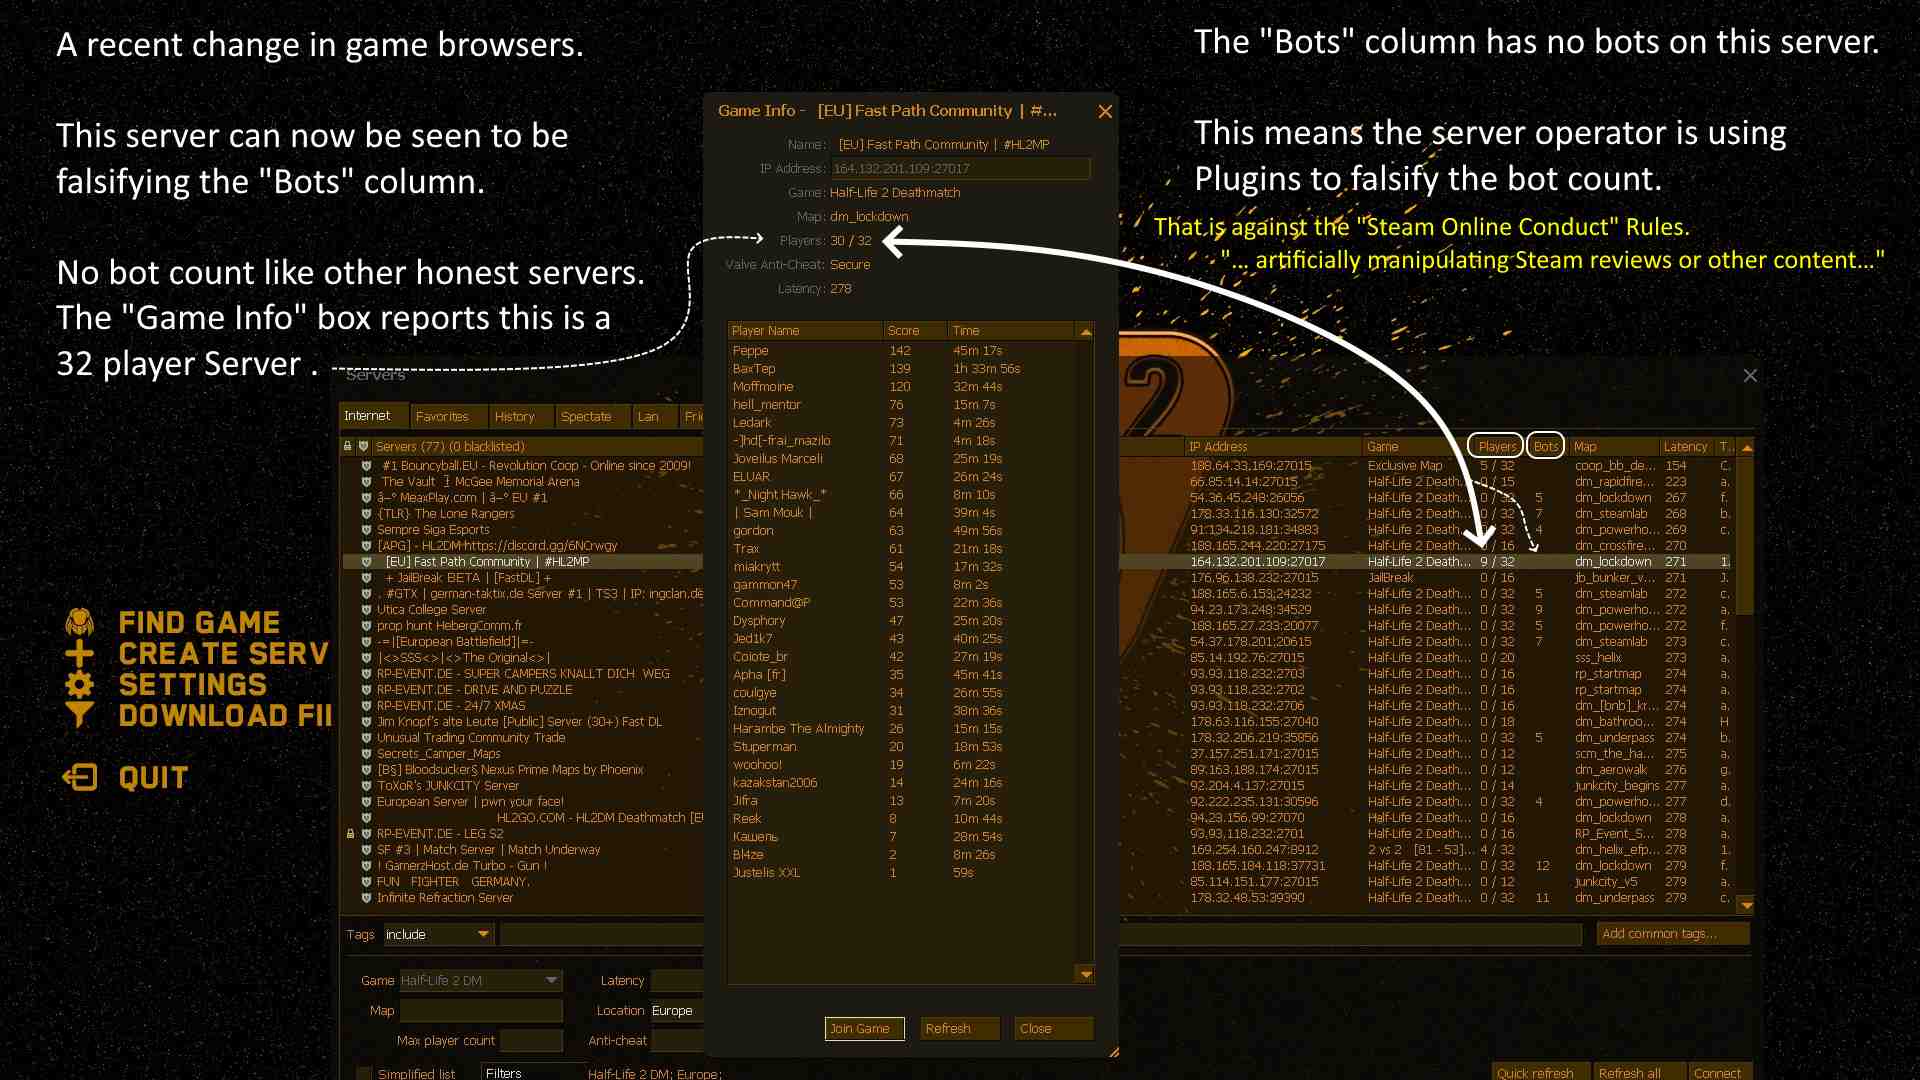Open the History tab
The height and width of the screenshot is (1080, 1920).
click(x=514, y=417)
